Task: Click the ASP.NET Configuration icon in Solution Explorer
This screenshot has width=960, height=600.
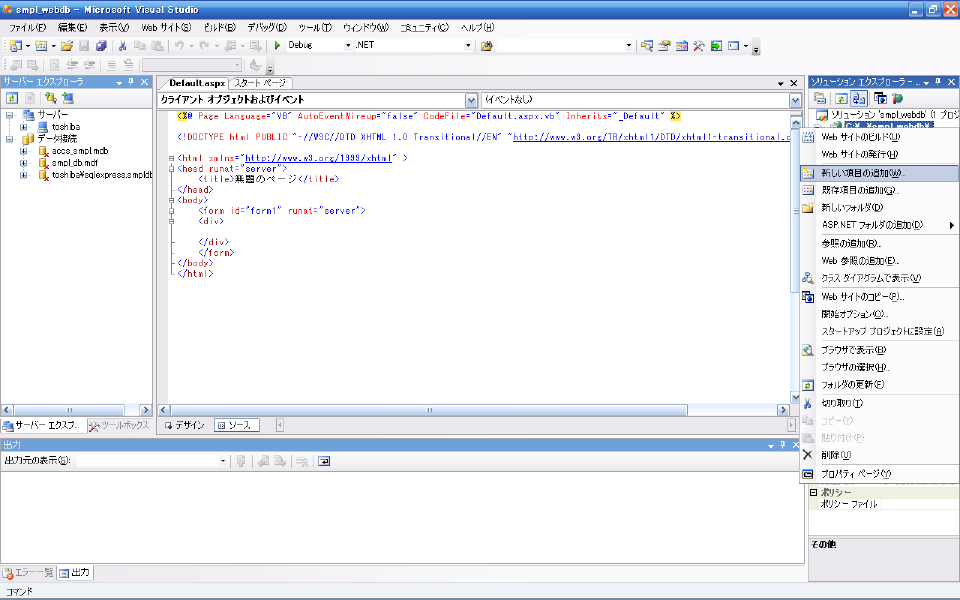Action: pos(898,99)
